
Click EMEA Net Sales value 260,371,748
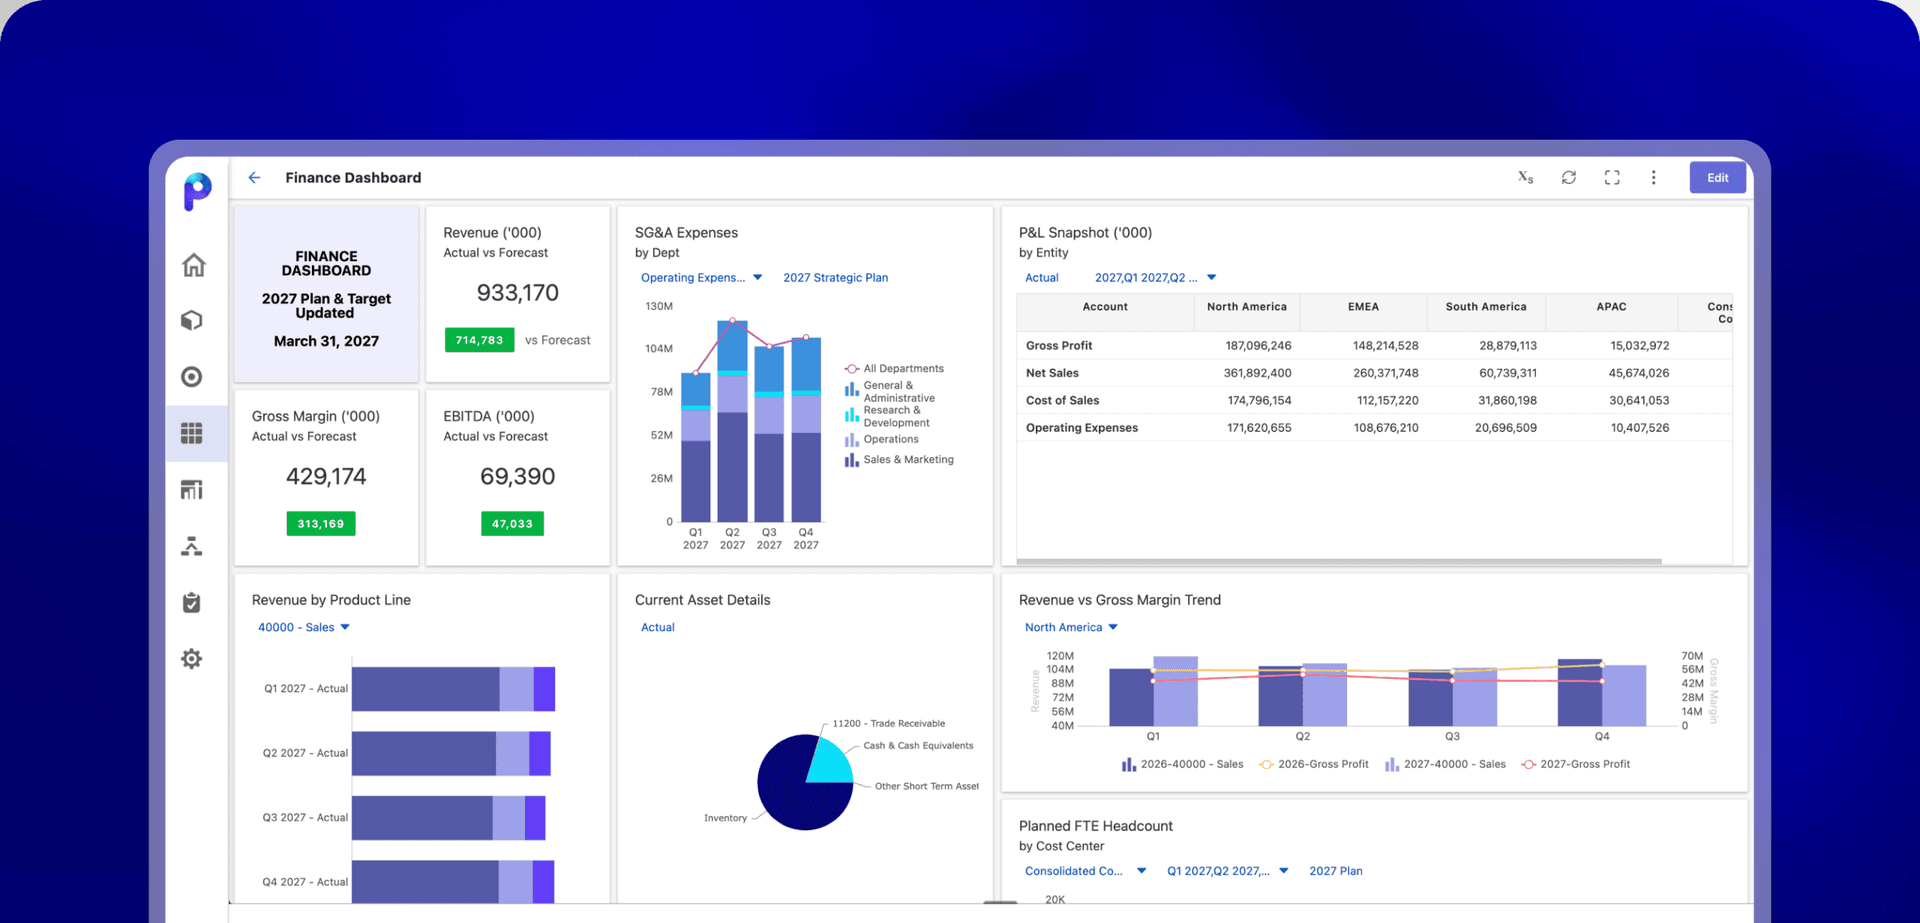[1385, 373]
